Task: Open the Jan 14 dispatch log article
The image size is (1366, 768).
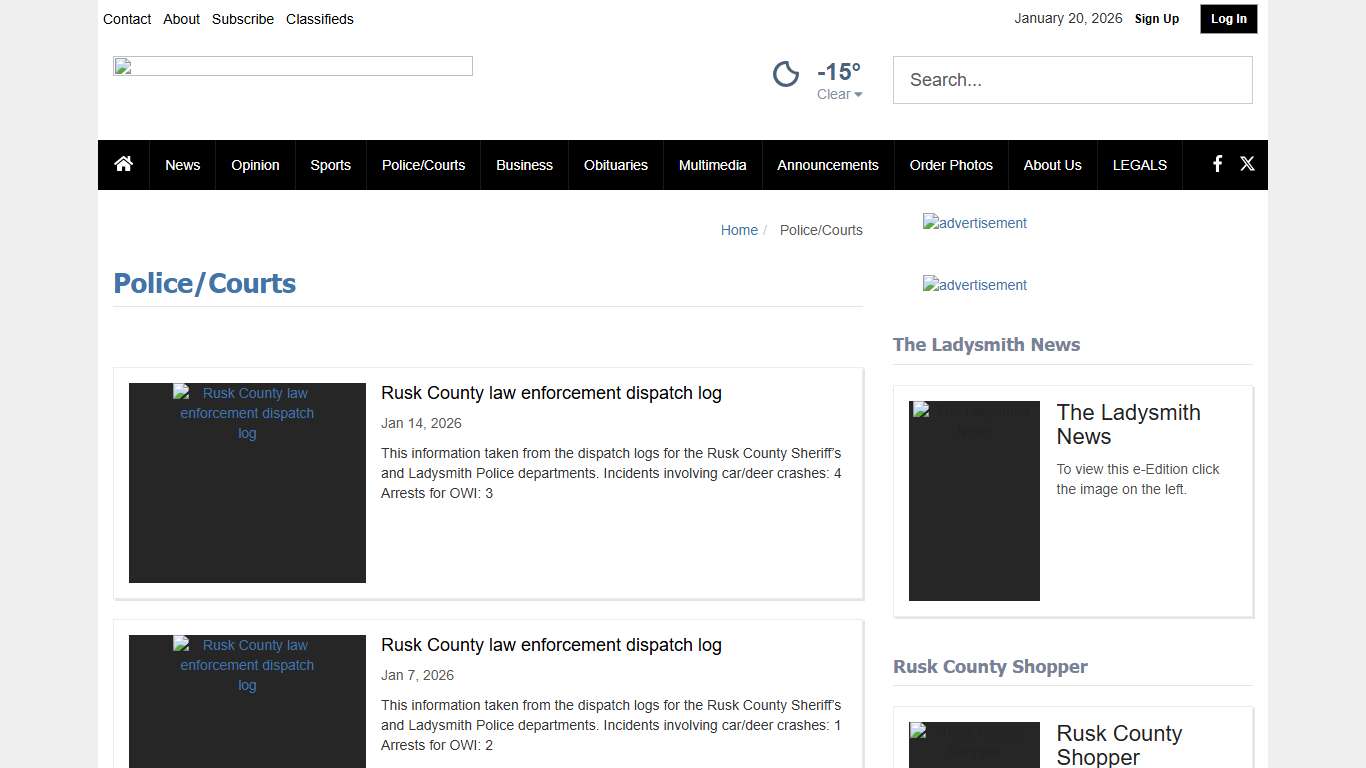Action: point(551,392)
